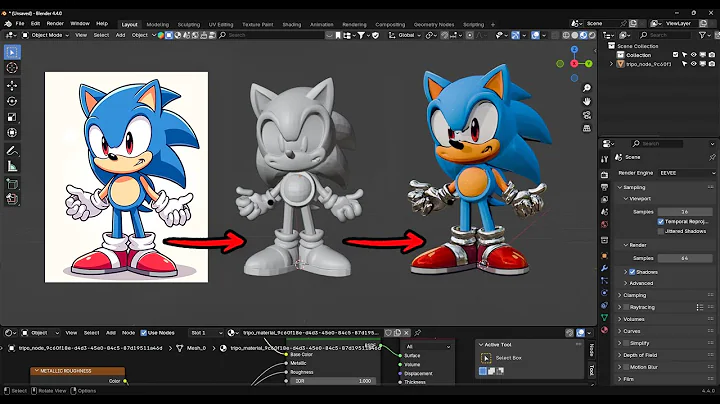Screen dimensions: 720x404
Task: Toggle the Use Nodes checkbox
Action: point(144,333)
